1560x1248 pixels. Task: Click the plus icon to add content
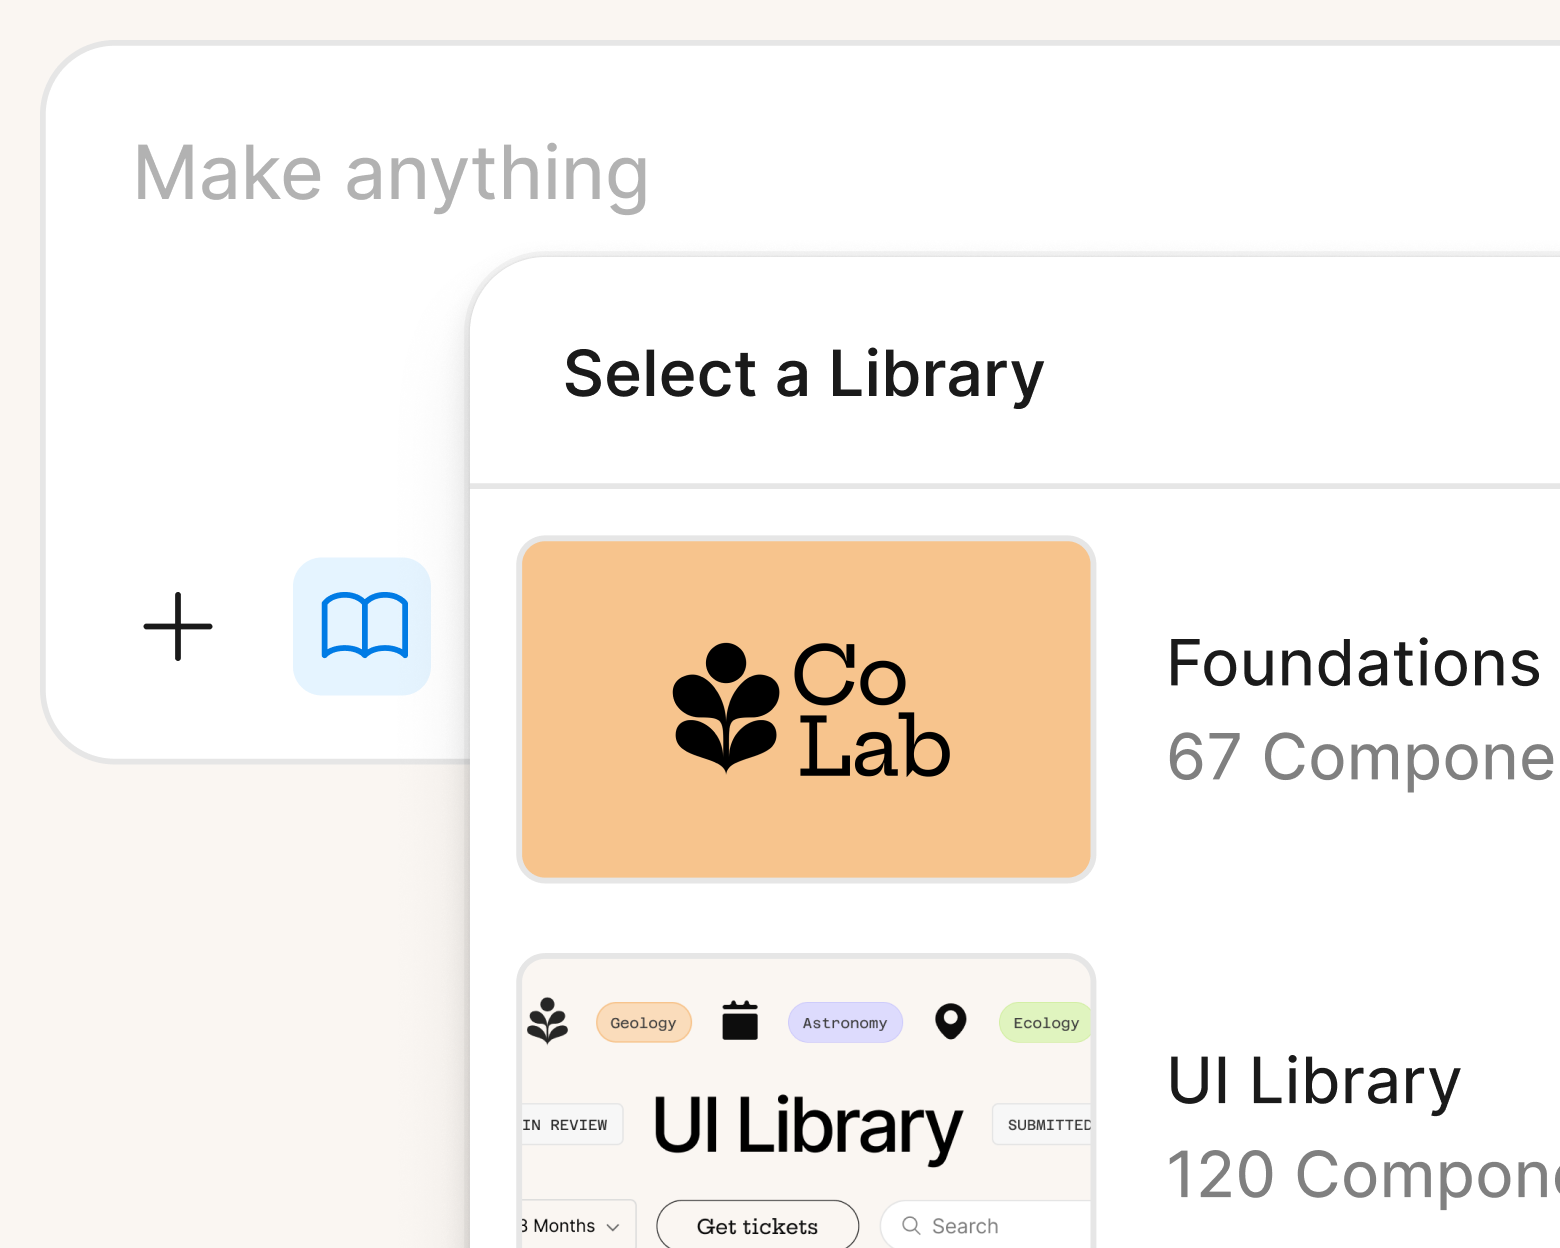(x=177, y=627)
